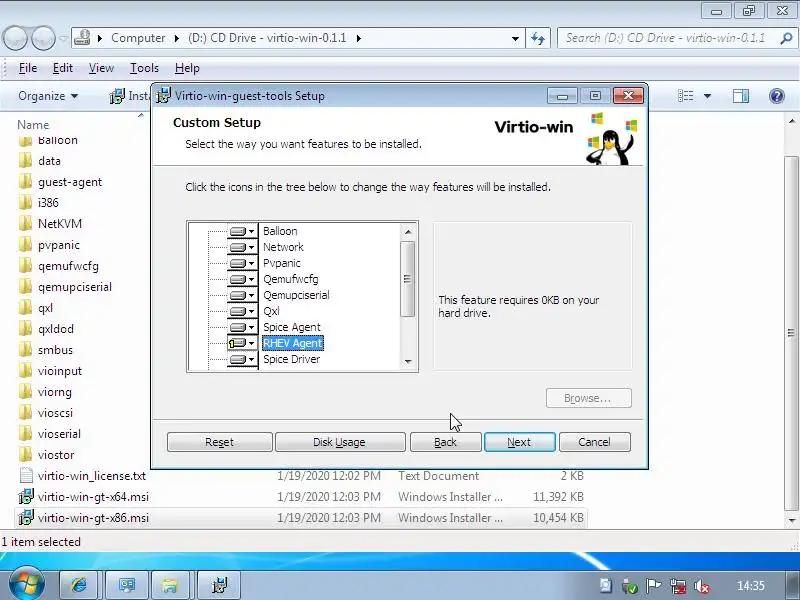Open RHEV Agent feature install-state dropdown
Image resolution: width=800 pixels, height=600 pixels.
pos(242,343)
